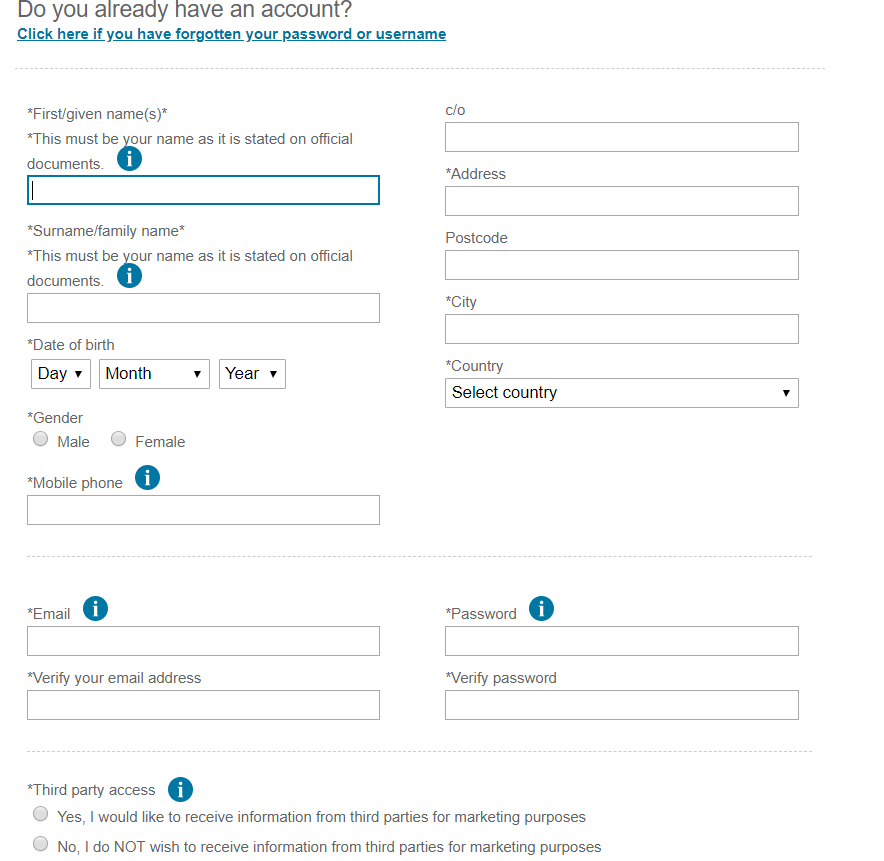Click info icon beside First/given name(s)
This screenshot has width=884, height=861.
(x=129, y=158)
